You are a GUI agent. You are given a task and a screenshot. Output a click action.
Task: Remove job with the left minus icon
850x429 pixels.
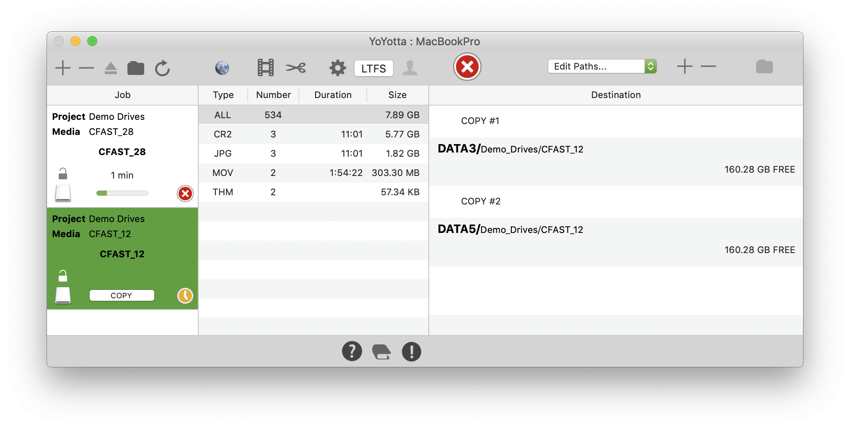pyautogui.click(x=86, y=68)
